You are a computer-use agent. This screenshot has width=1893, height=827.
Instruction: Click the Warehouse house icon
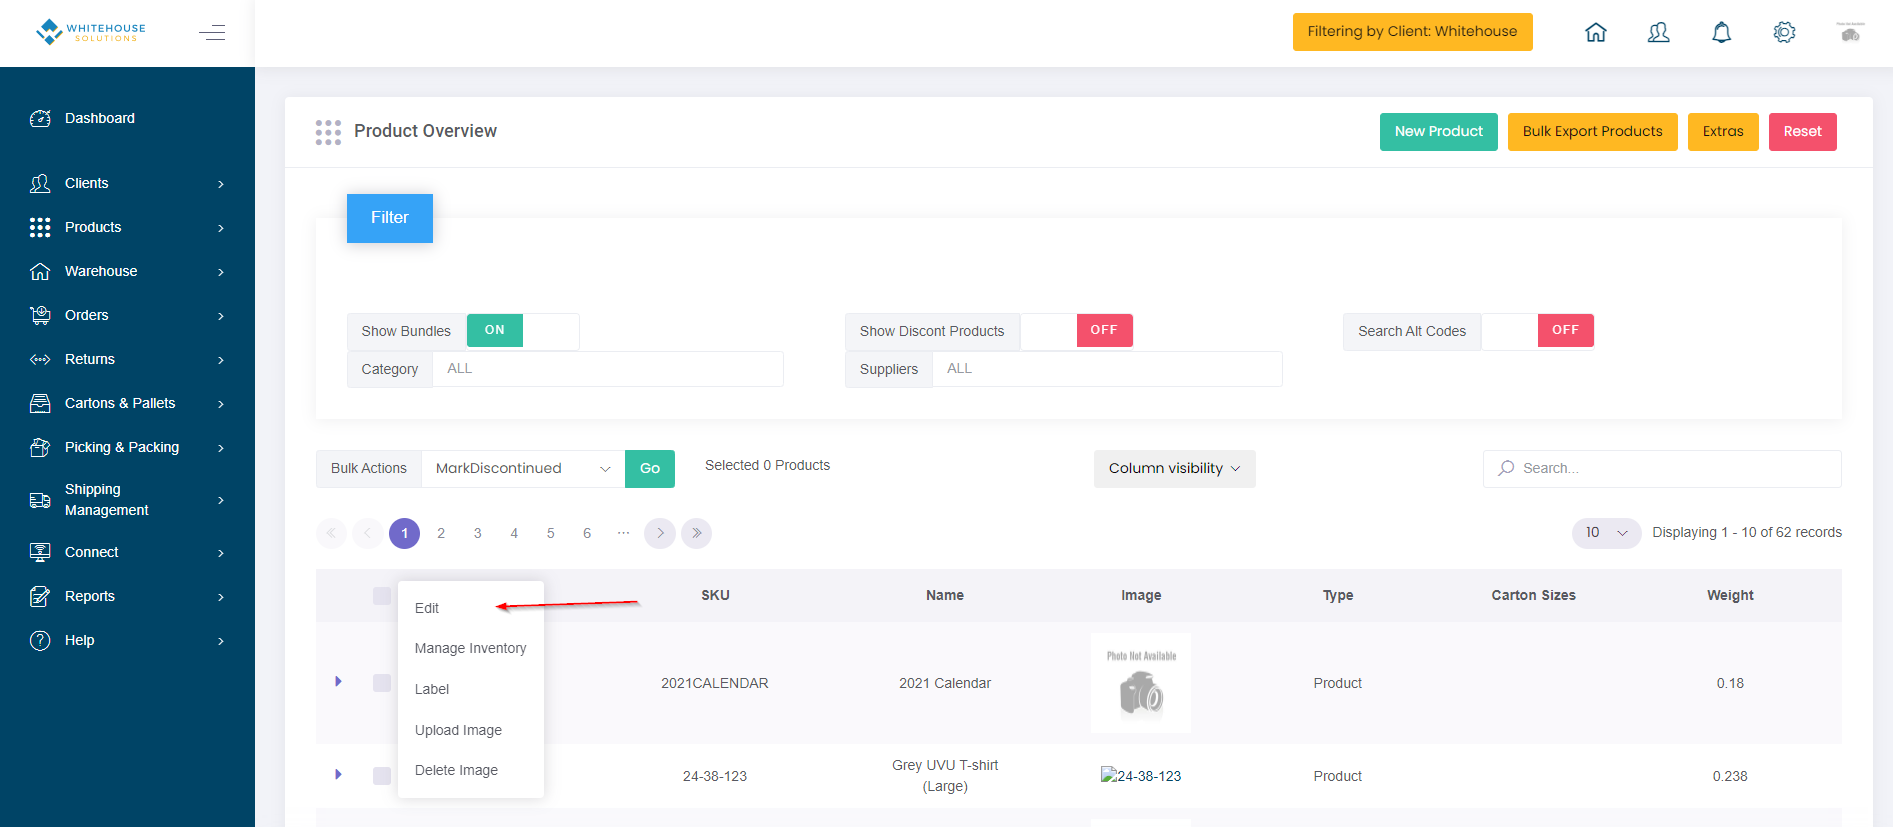coord(40,271)
